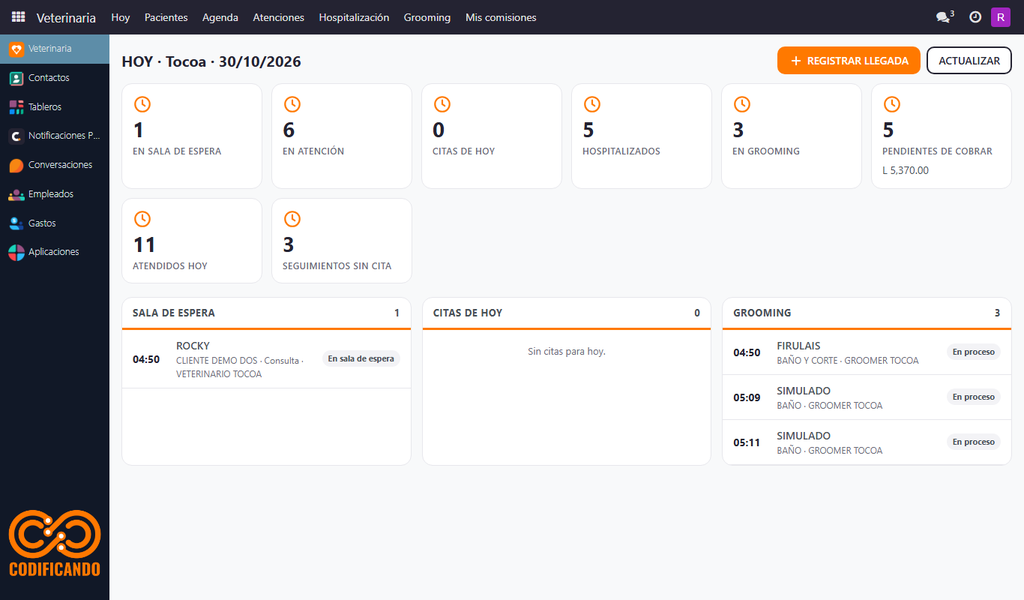This screenshot has width=1024, height=600.
Task: Click the Registrar Llegada button
Action: coord(848,61)
